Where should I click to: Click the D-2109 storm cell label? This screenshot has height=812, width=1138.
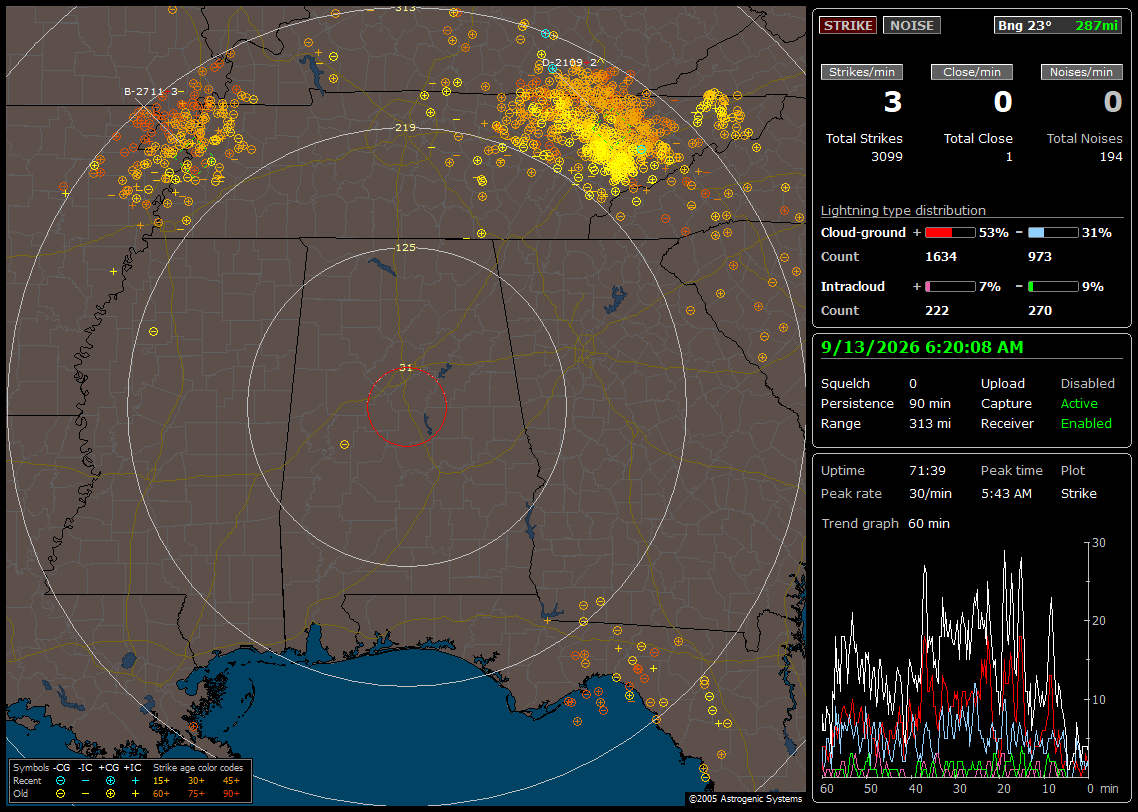coord(570,62)
